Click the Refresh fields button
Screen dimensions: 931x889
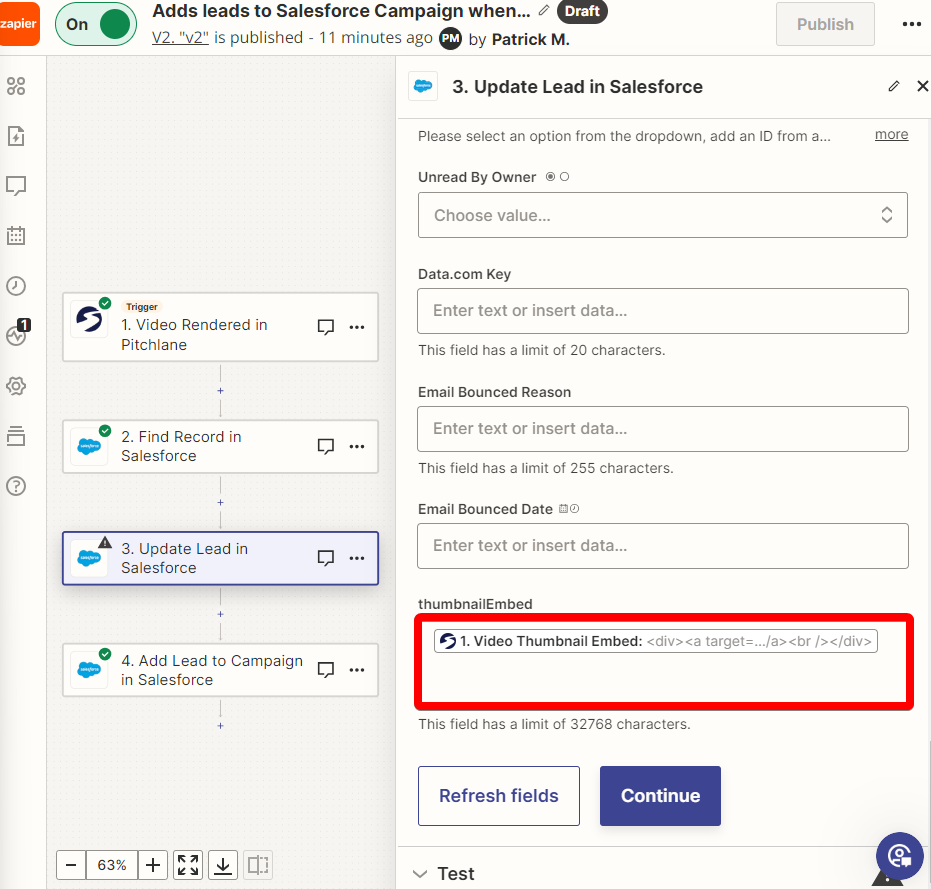(x=499, y=796)
